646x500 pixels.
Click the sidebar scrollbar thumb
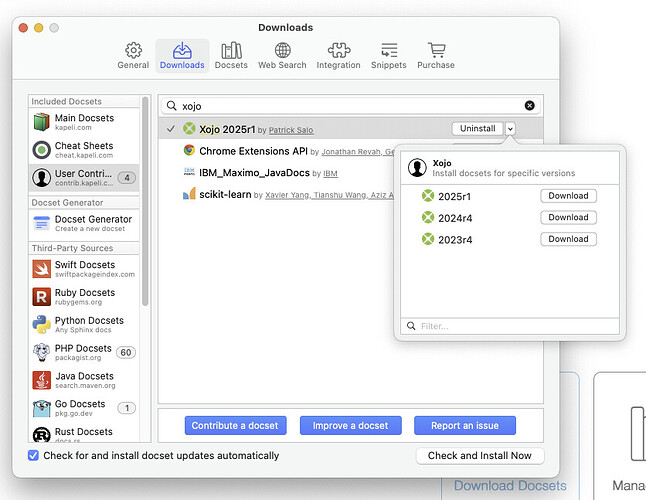pos(145,201)
